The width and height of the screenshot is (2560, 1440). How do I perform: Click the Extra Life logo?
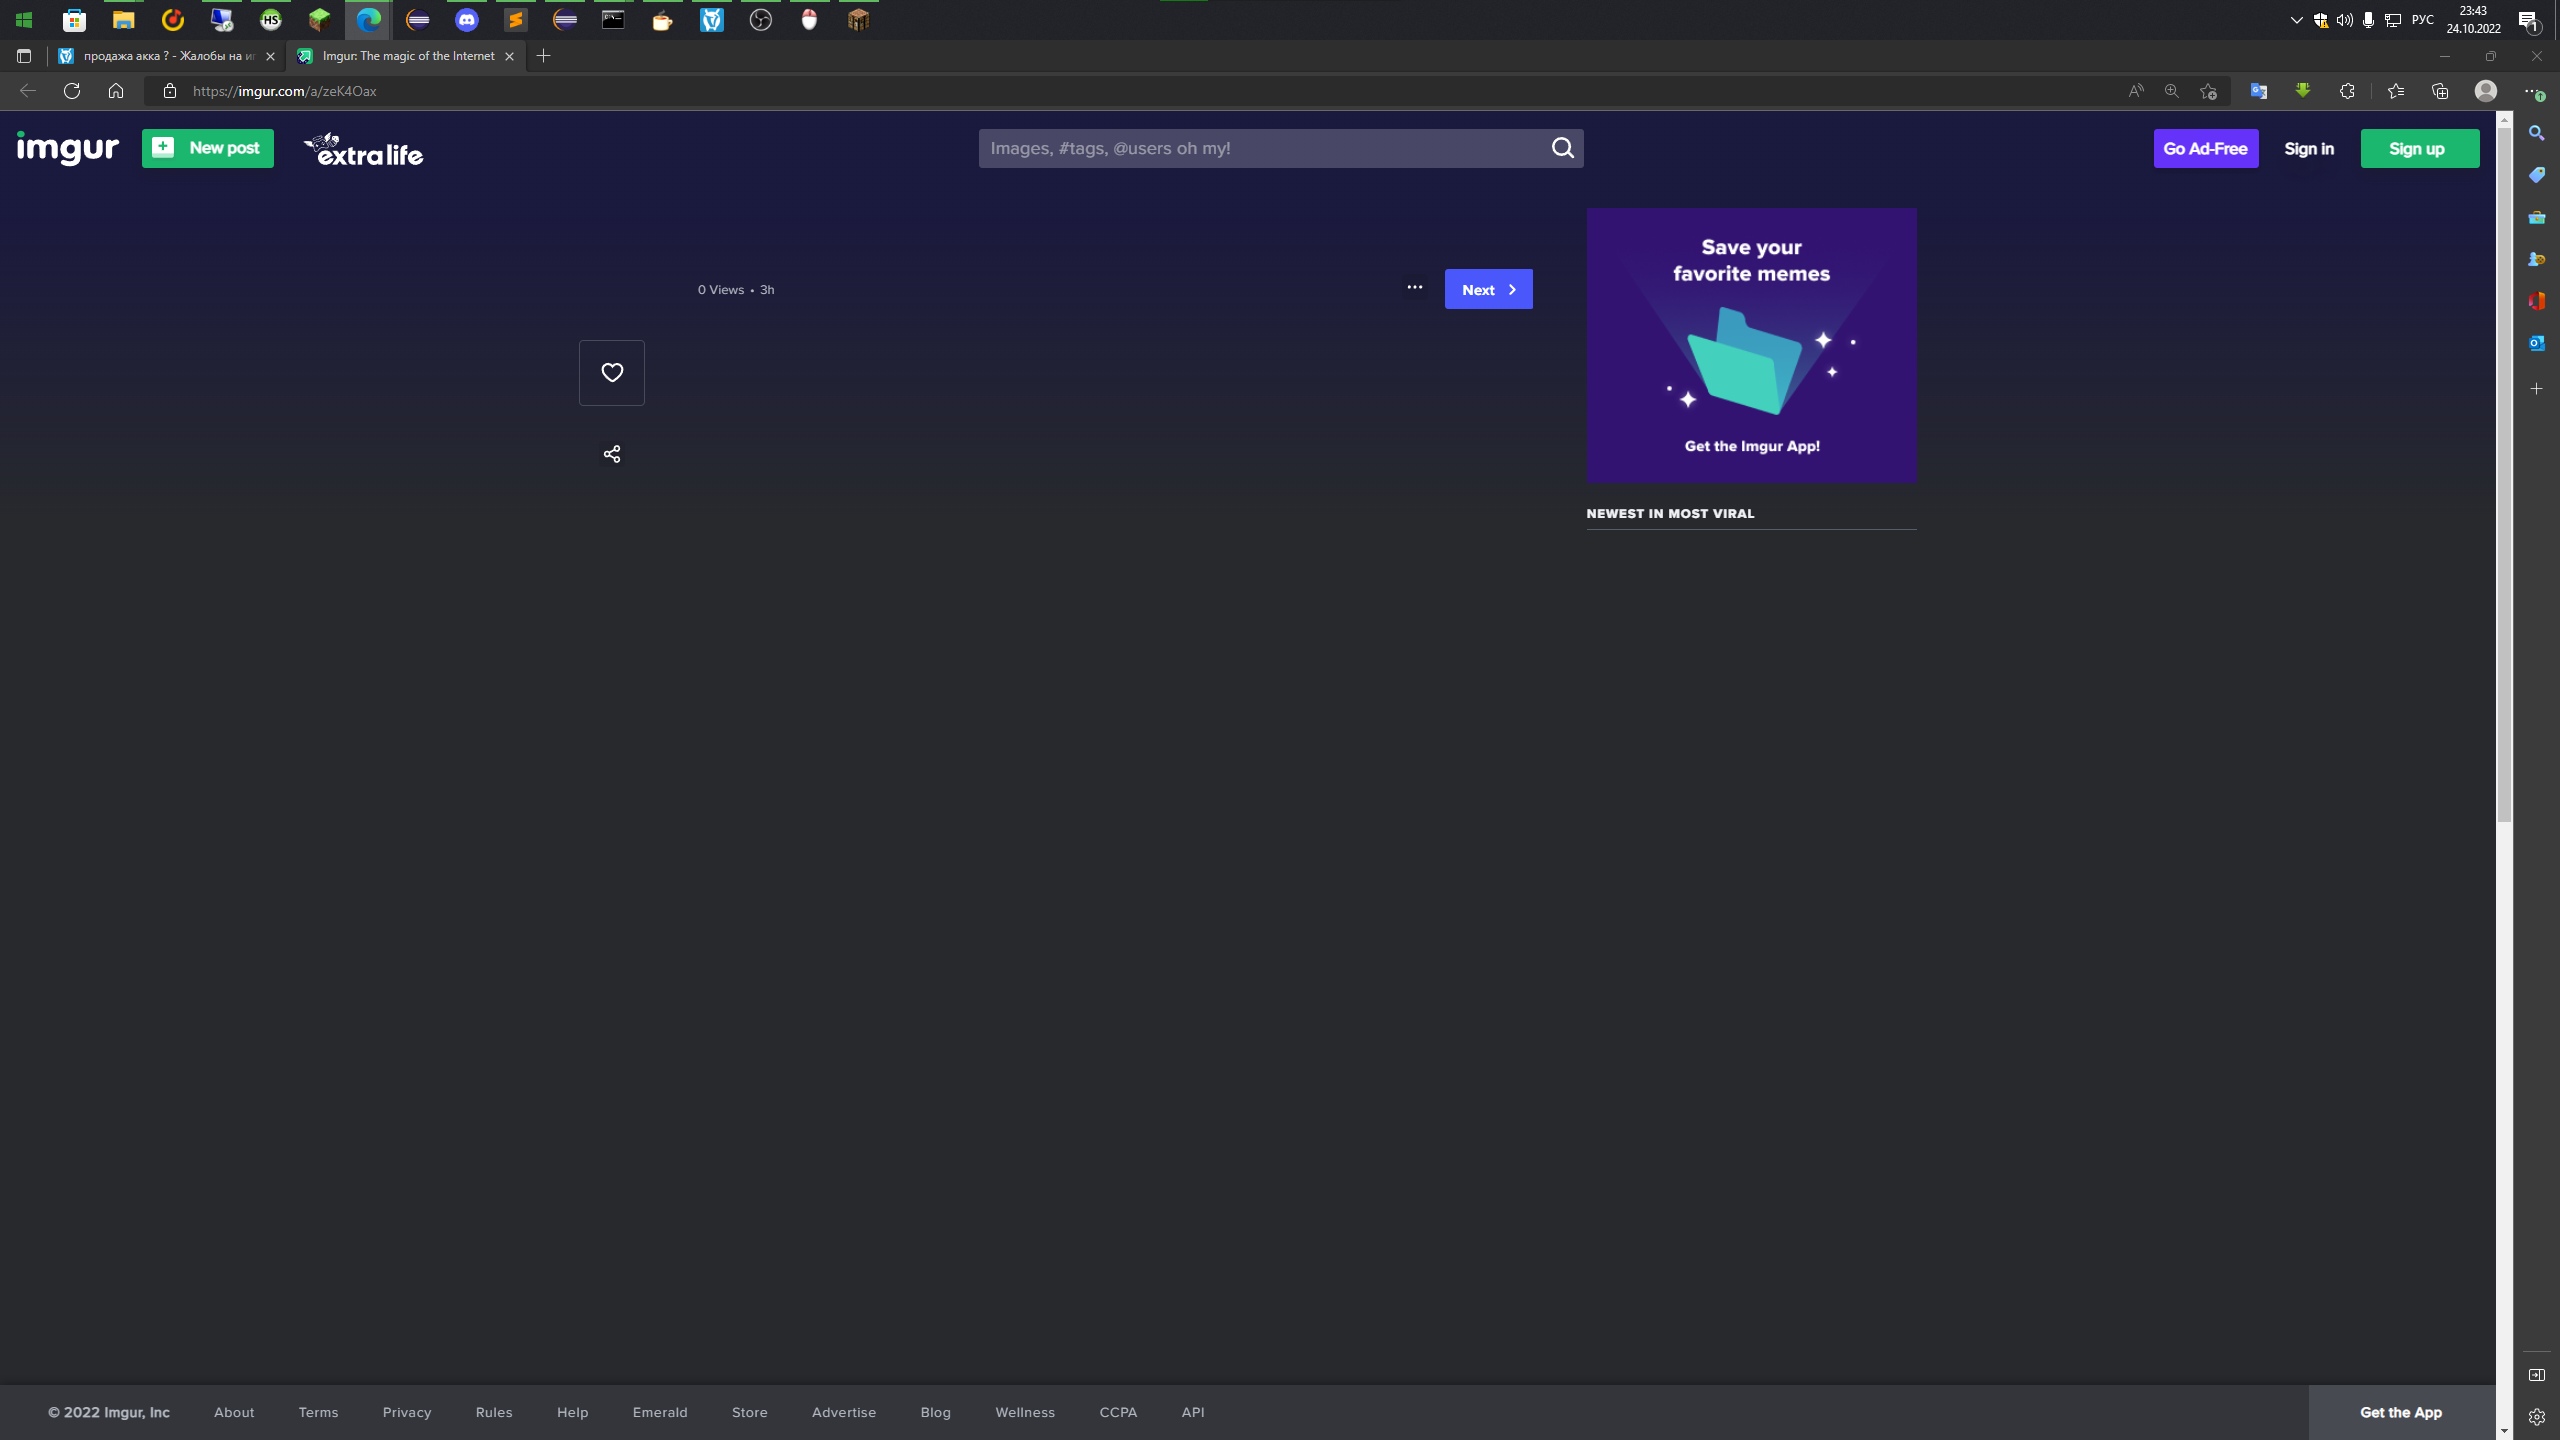(x=364, y=150)
